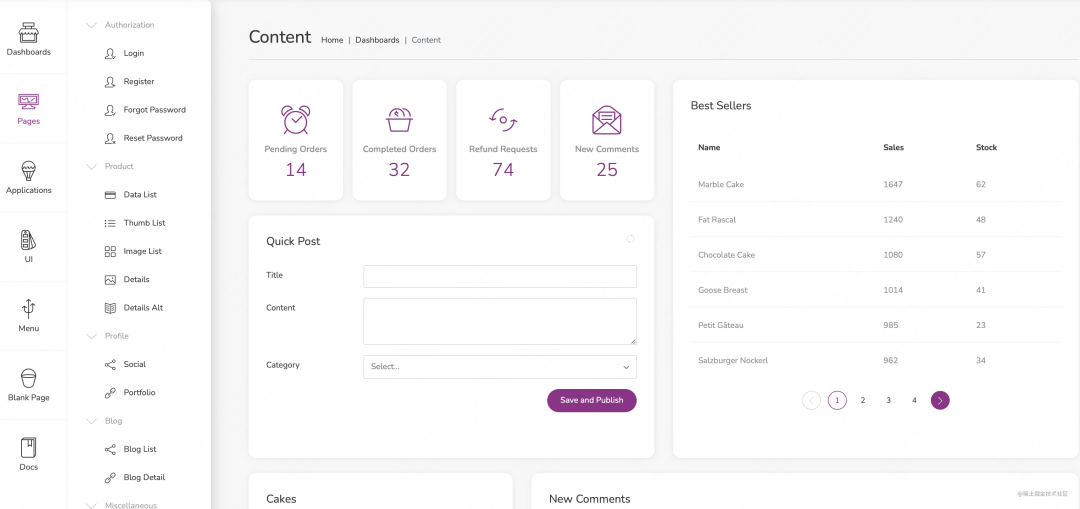The width and height of the screenshot is (1080, 509).
Task: Click the list icon beside Thumb List
Action: click(110, 223)
